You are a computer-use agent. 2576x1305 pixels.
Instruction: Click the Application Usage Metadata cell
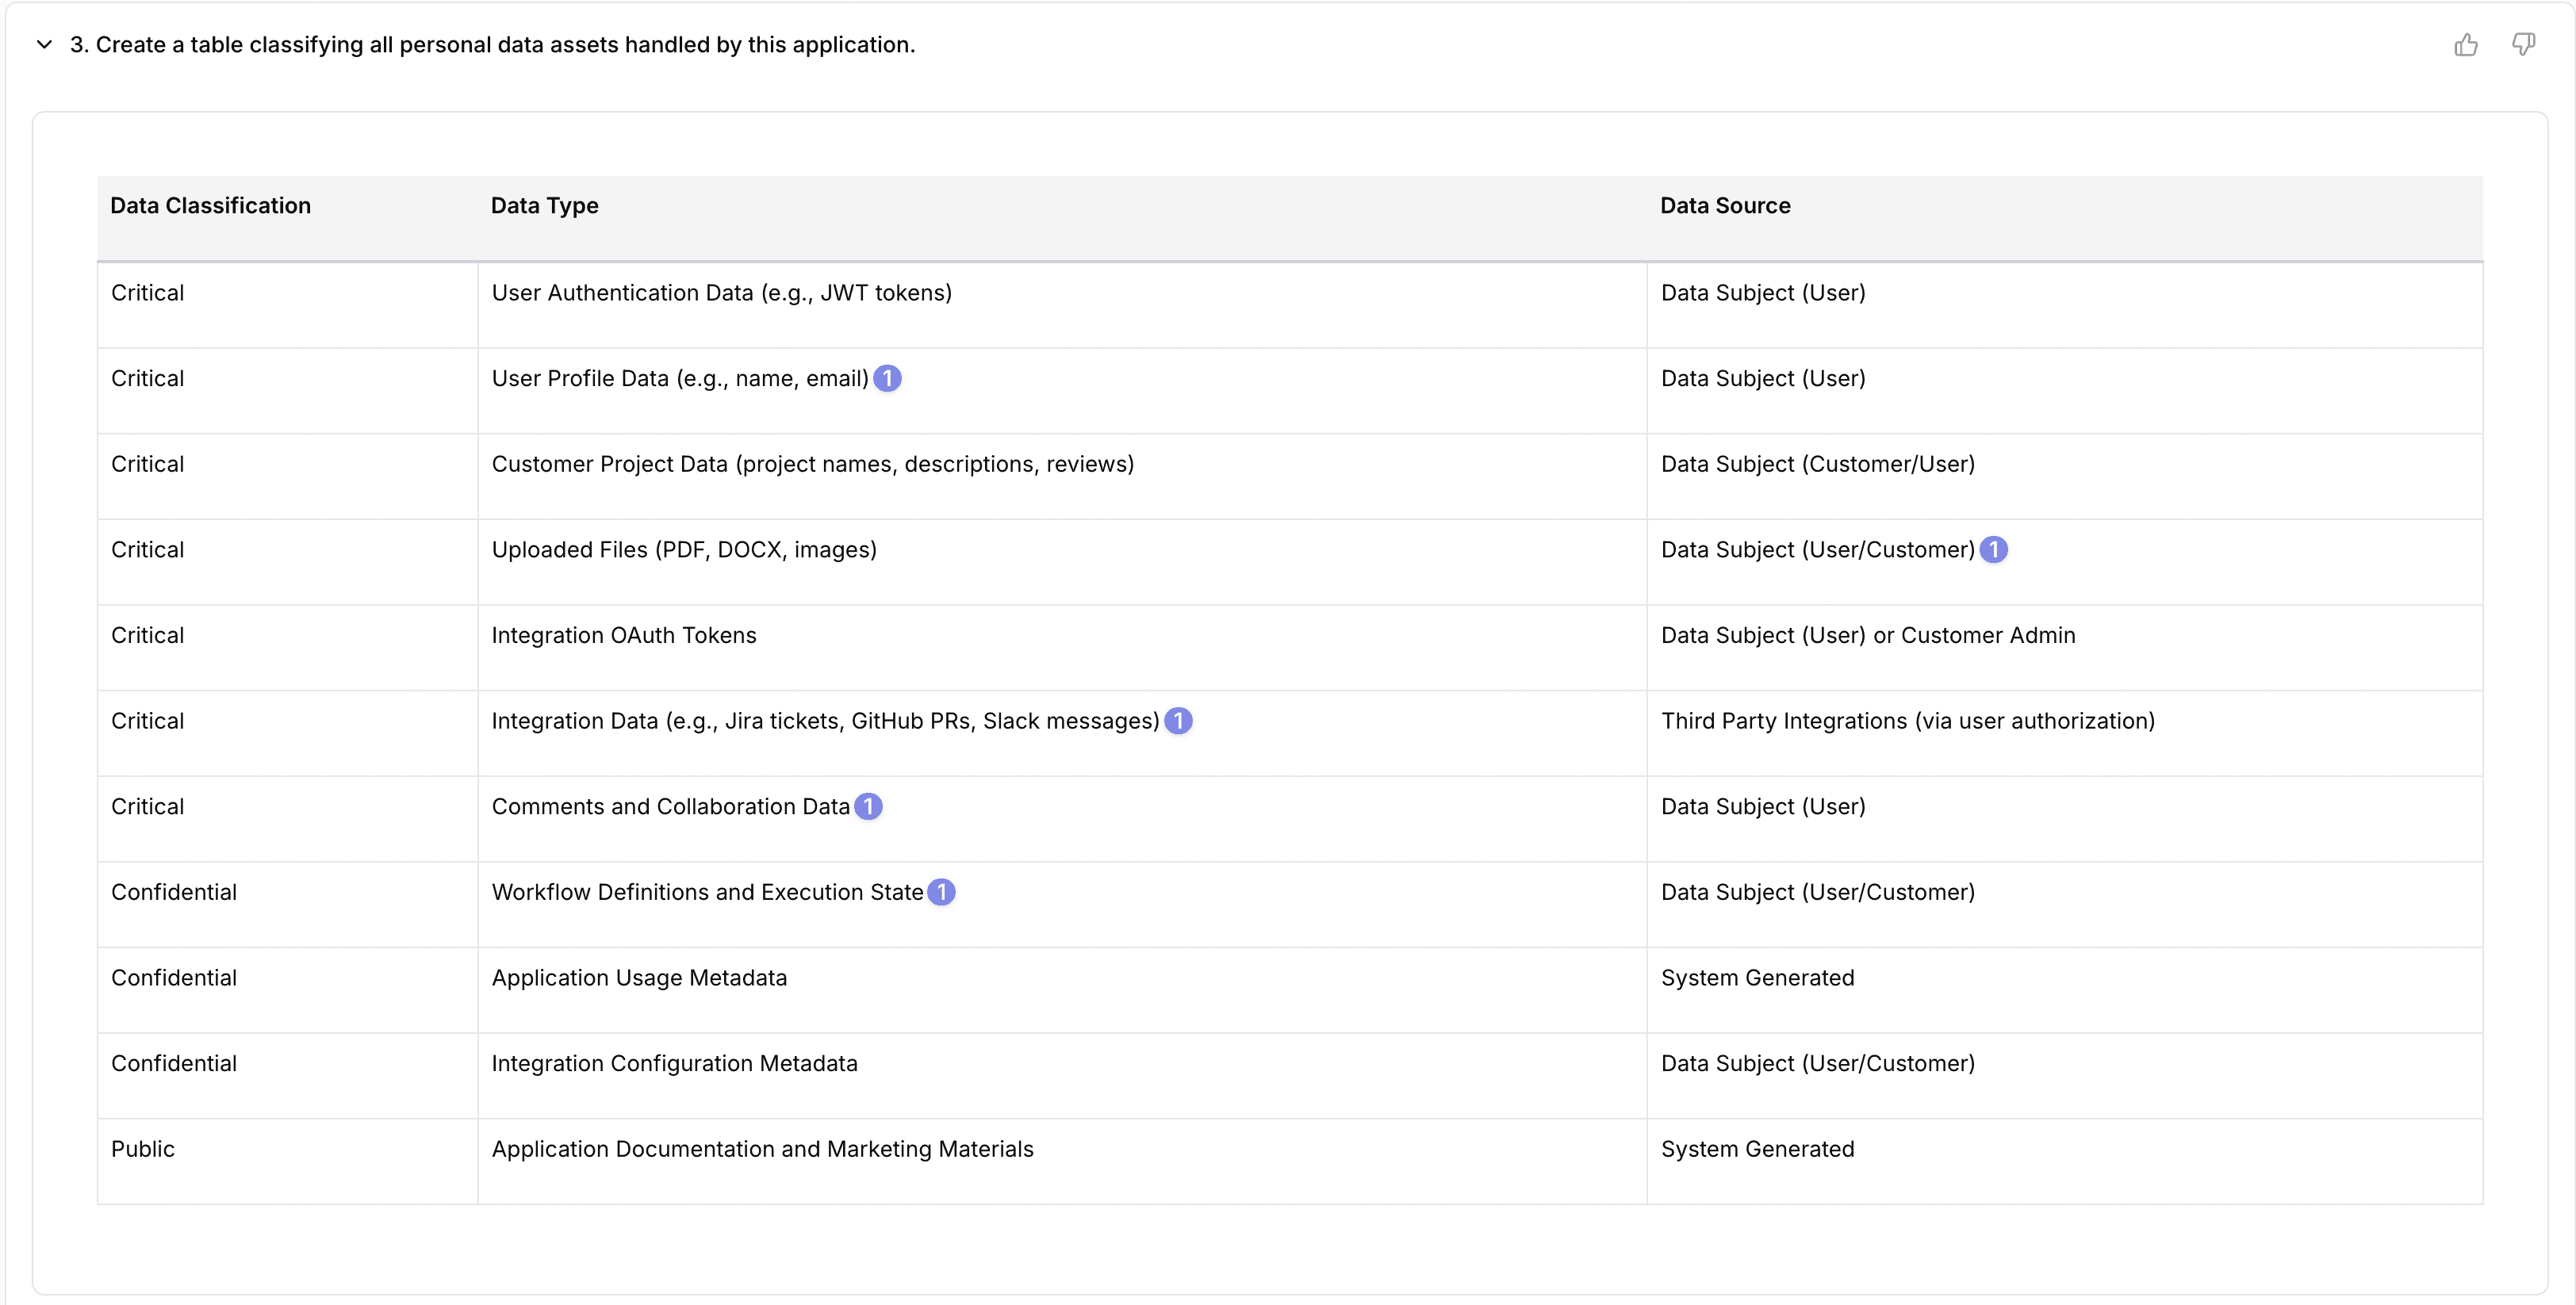[639, 978]
